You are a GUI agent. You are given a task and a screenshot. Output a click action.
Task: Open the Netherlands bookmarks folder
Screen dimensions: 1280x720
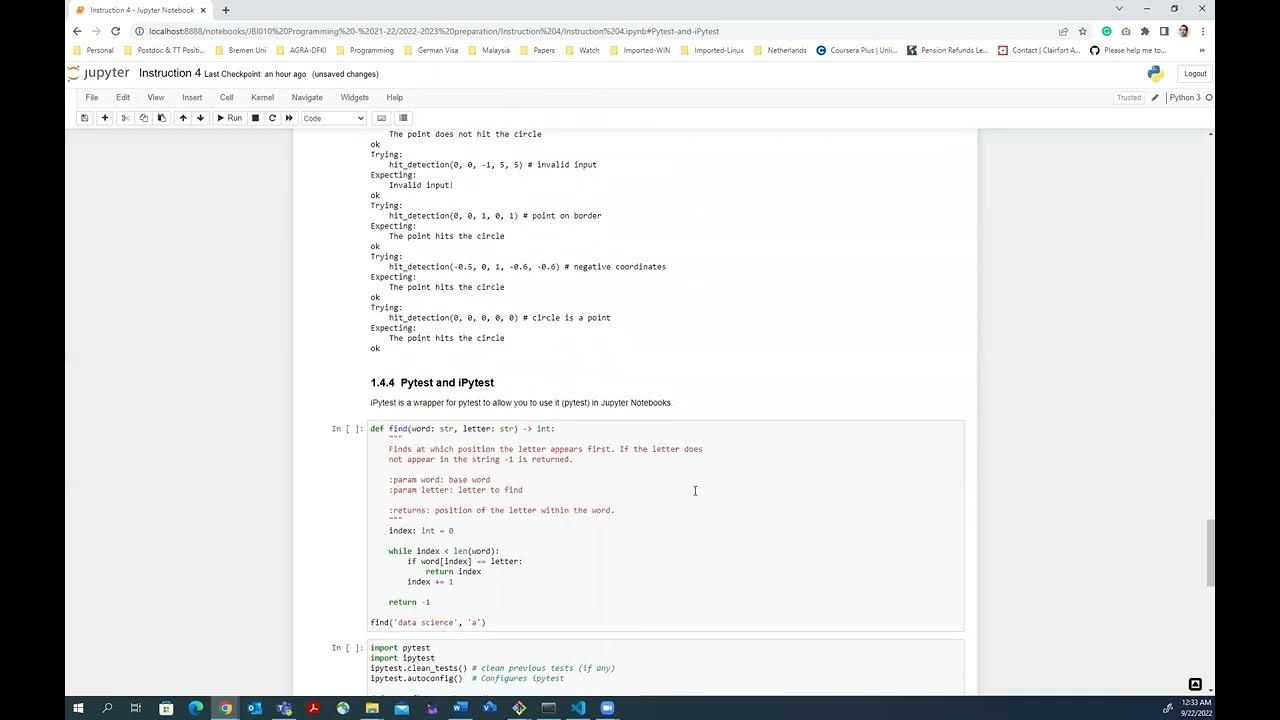pos(781,50)
